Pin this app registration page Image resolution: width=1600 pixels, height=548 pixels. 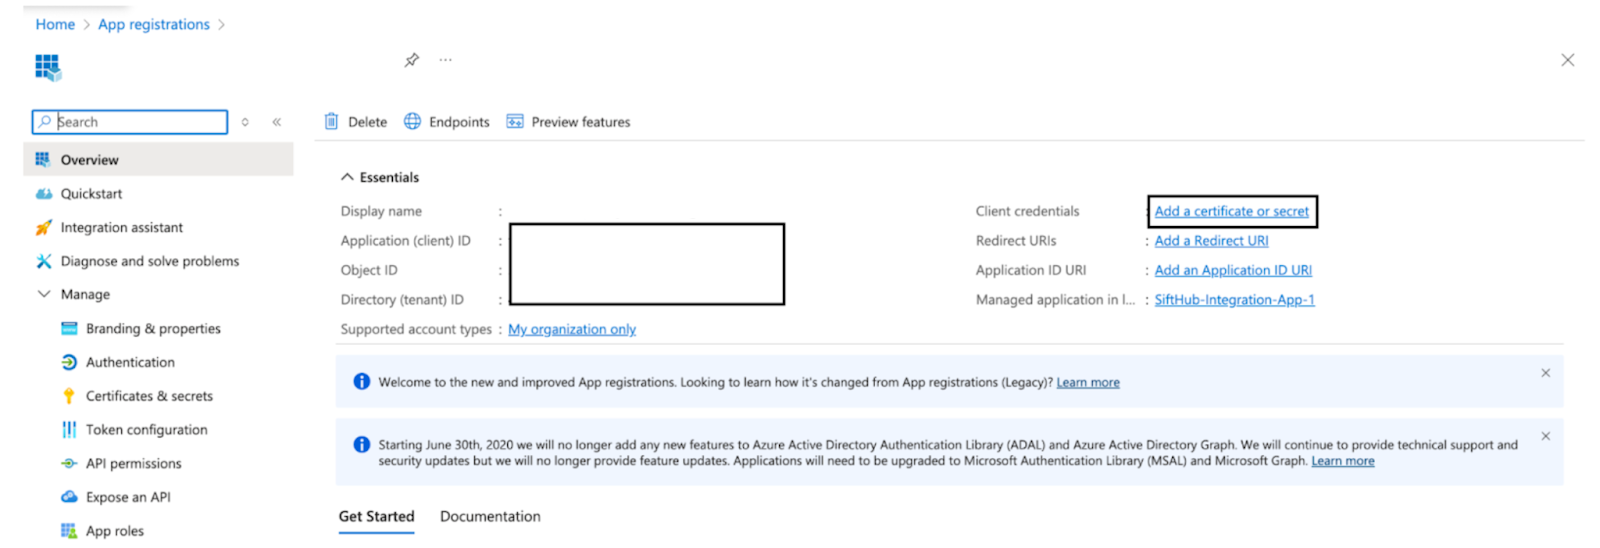(x=411, y=60)
